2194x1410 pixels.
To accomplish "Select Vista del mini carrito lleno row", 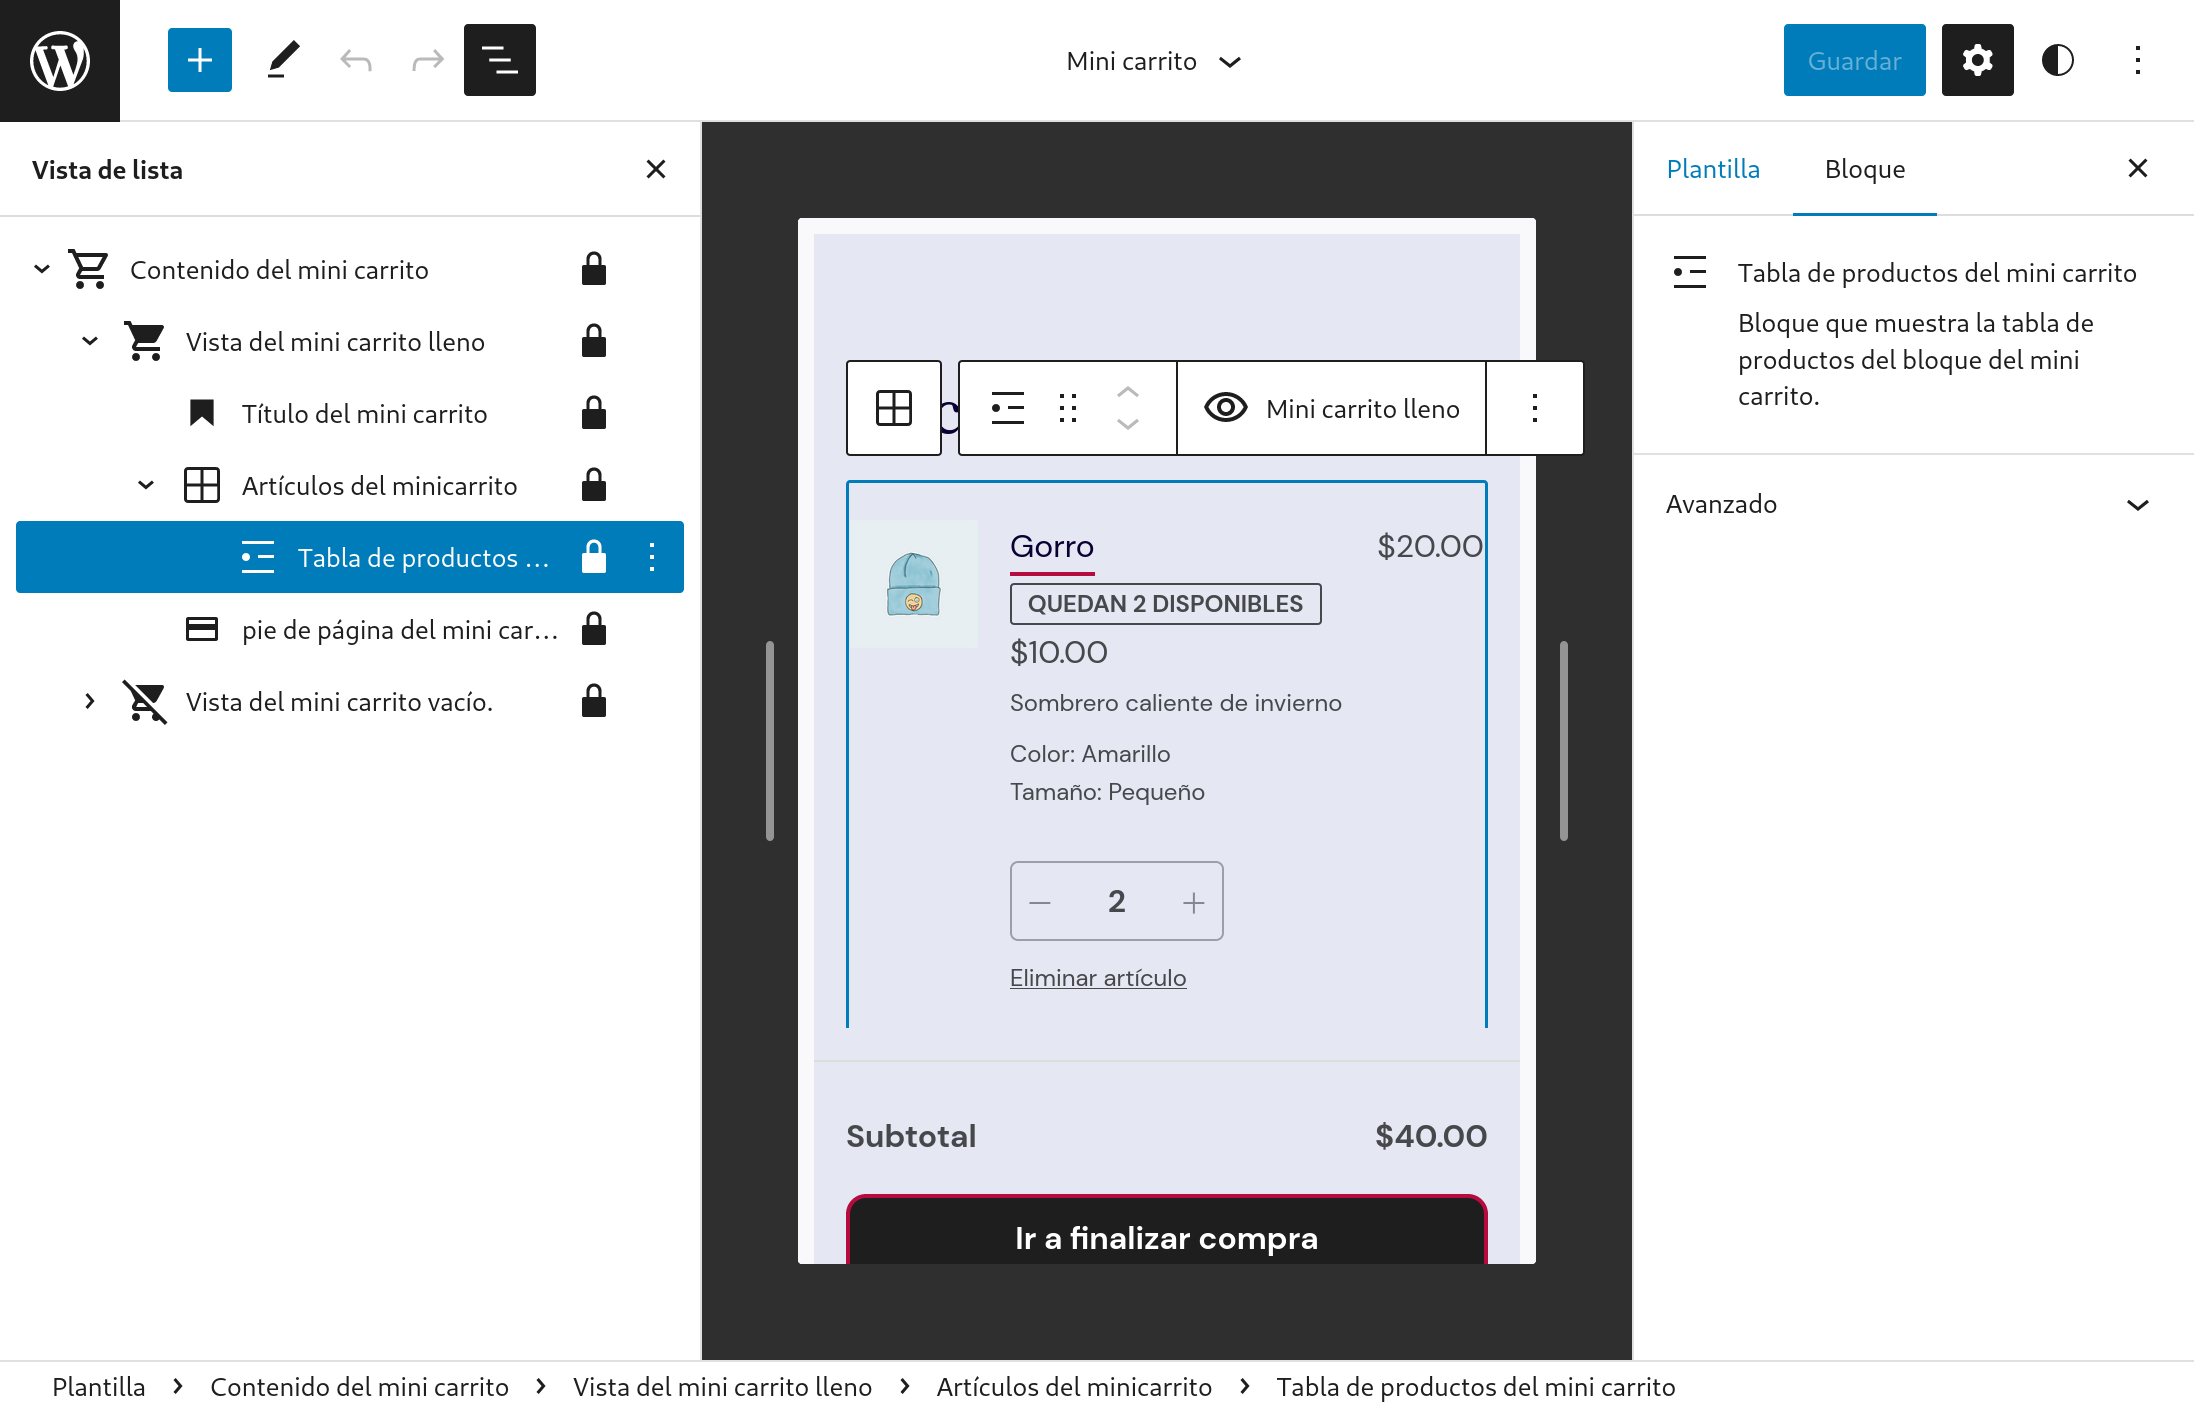I will 350,341.
